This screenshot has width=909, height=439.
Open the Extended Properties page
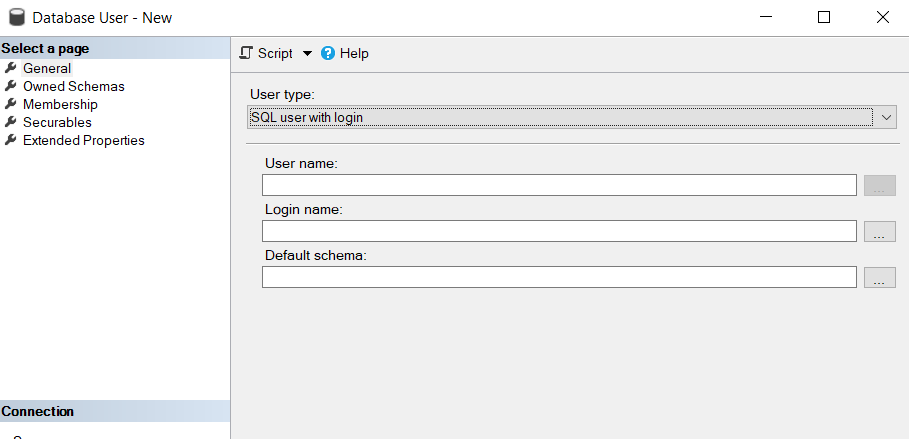[x=83, y=140]
